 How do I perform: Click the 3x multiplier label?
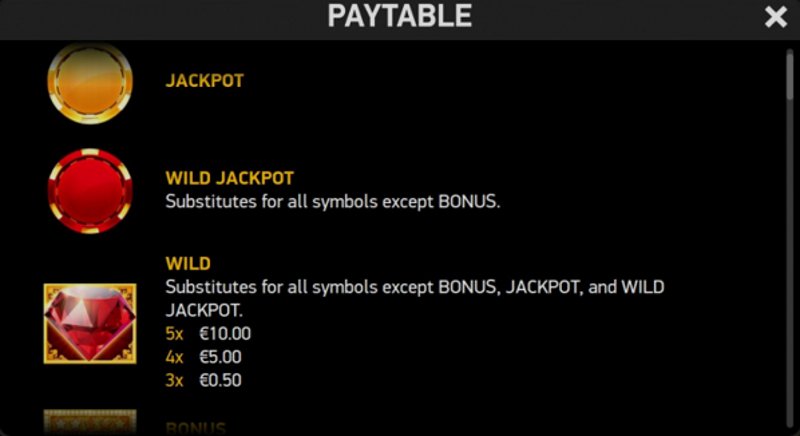click(174, 380)
